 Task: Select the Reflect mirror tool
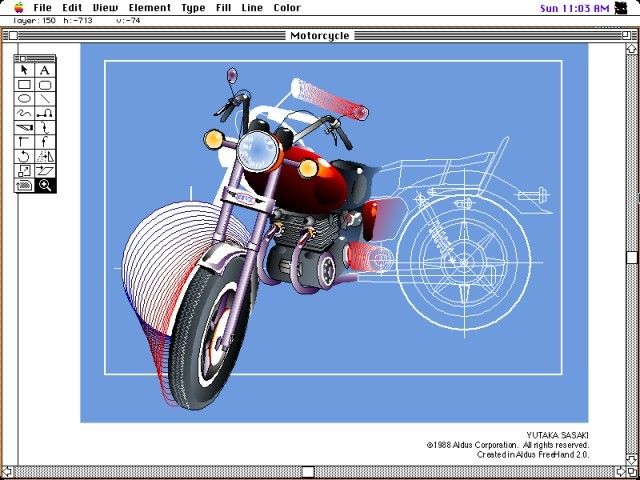pyautogui.click(x=45, y=157)
